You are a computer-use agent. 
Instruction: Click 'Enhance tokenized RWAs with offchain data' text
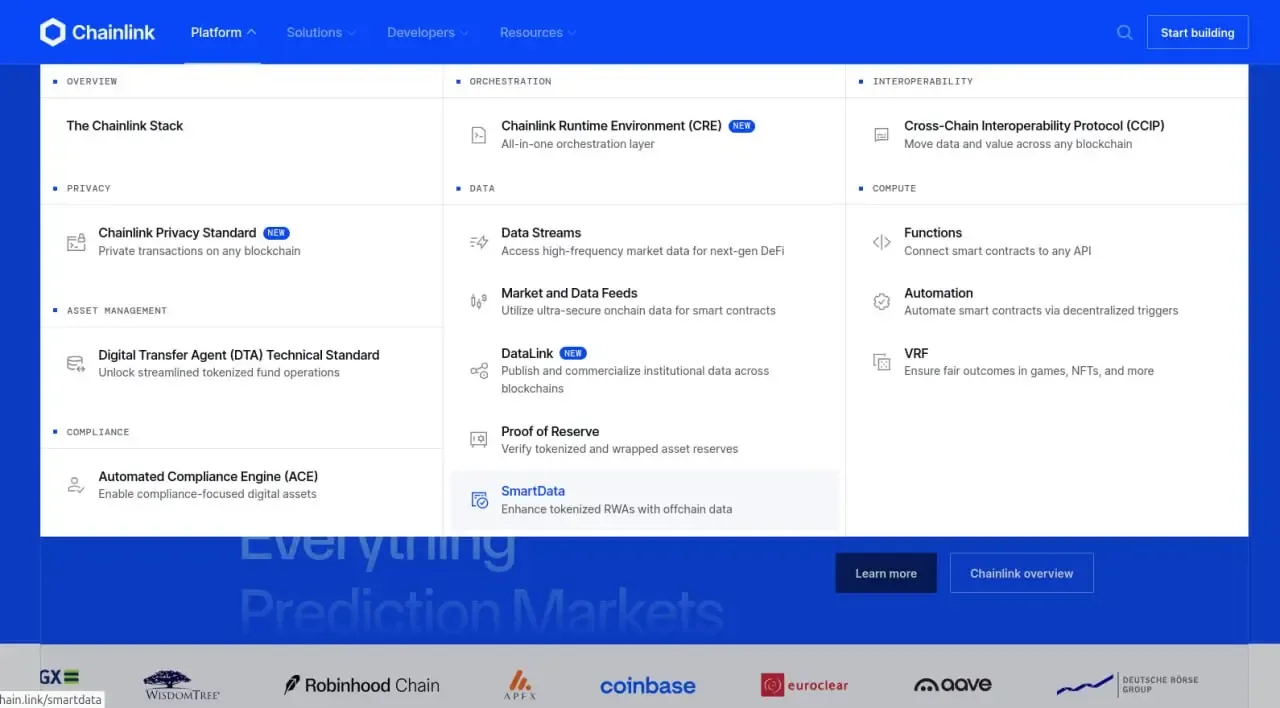[x=616, y=509]
